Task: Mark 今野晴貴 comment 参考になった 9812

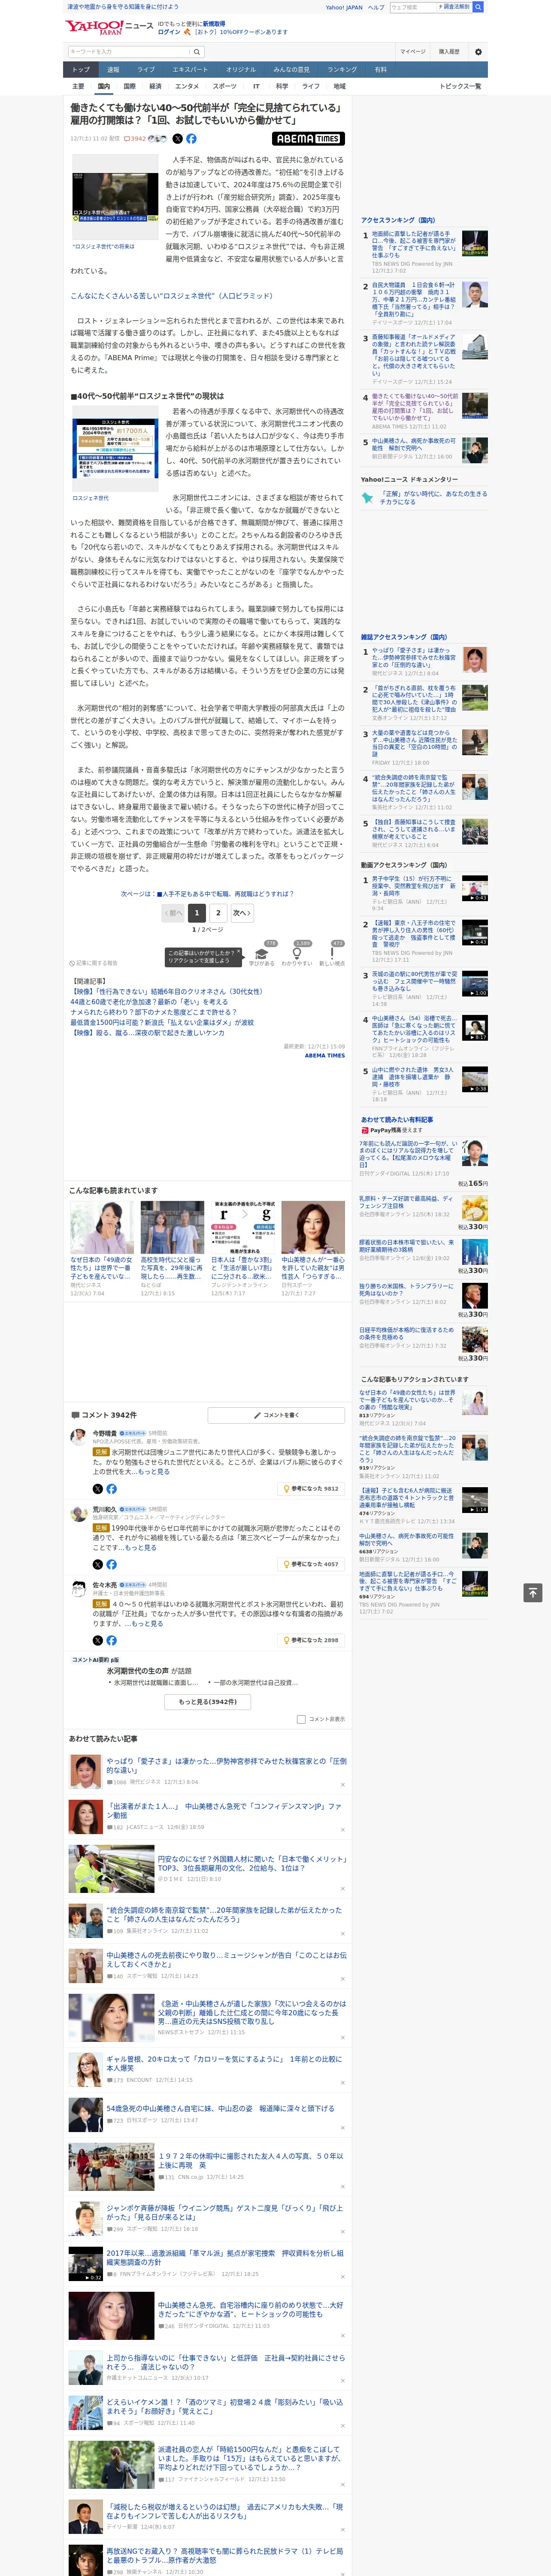Action: (311, 1488)
